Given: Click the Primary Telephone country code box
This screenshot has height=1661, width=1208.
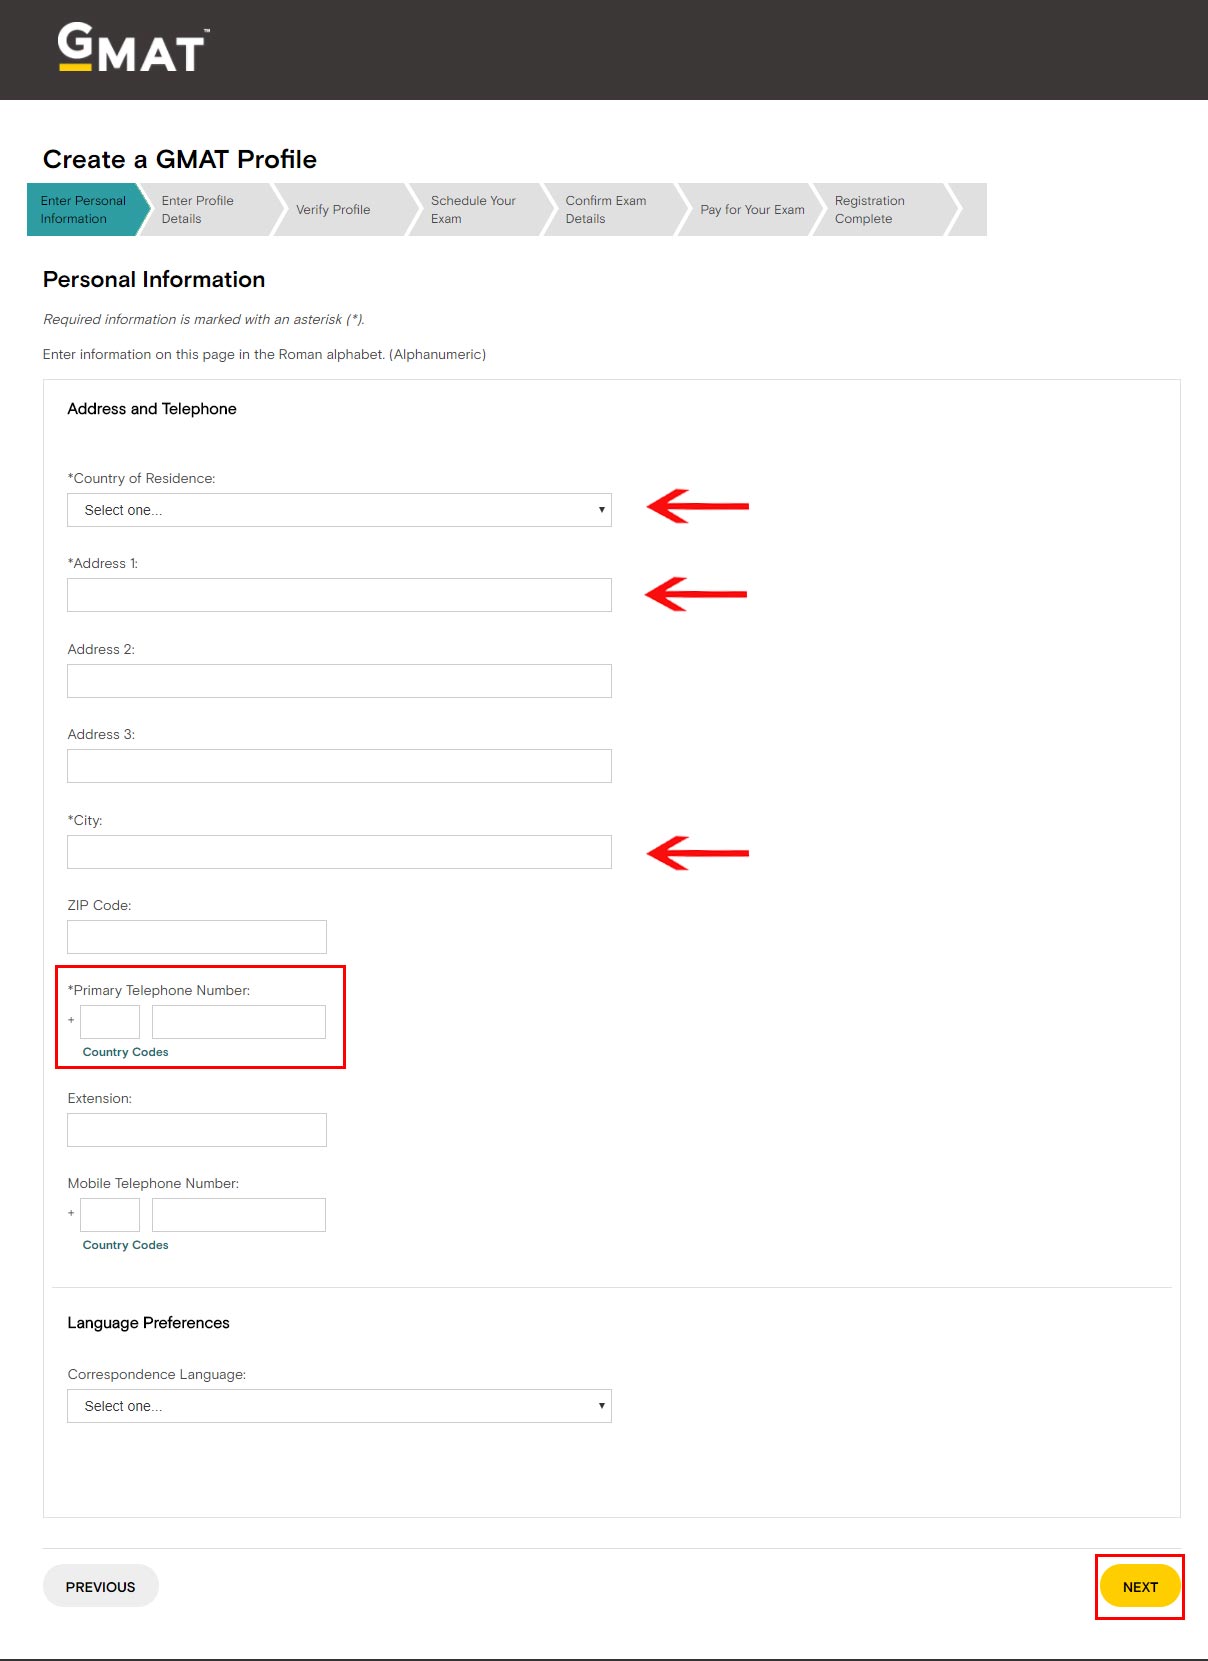Looking at the screenshot, I should pos(110,1022).
